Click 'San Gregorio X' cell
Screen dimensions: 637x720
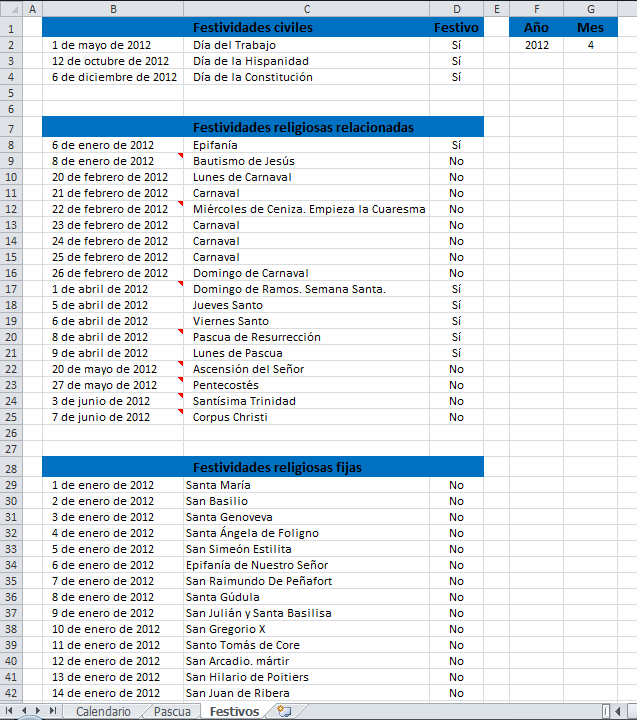pos(307,630)
